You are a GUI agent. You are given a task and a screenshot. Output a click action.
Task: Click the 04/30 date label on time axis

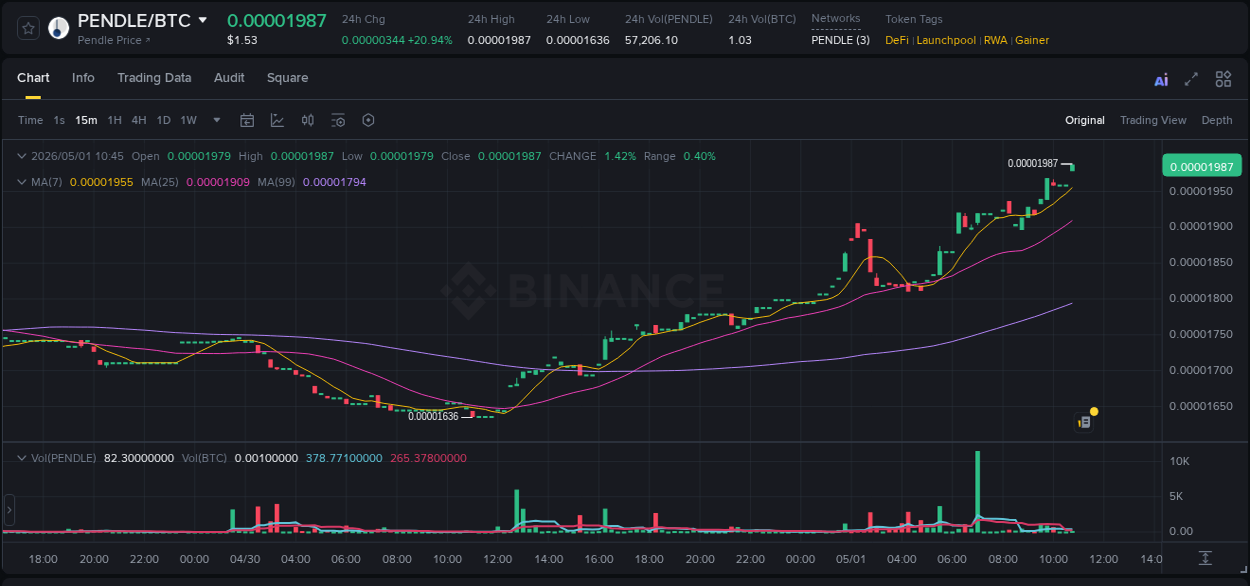245,558
